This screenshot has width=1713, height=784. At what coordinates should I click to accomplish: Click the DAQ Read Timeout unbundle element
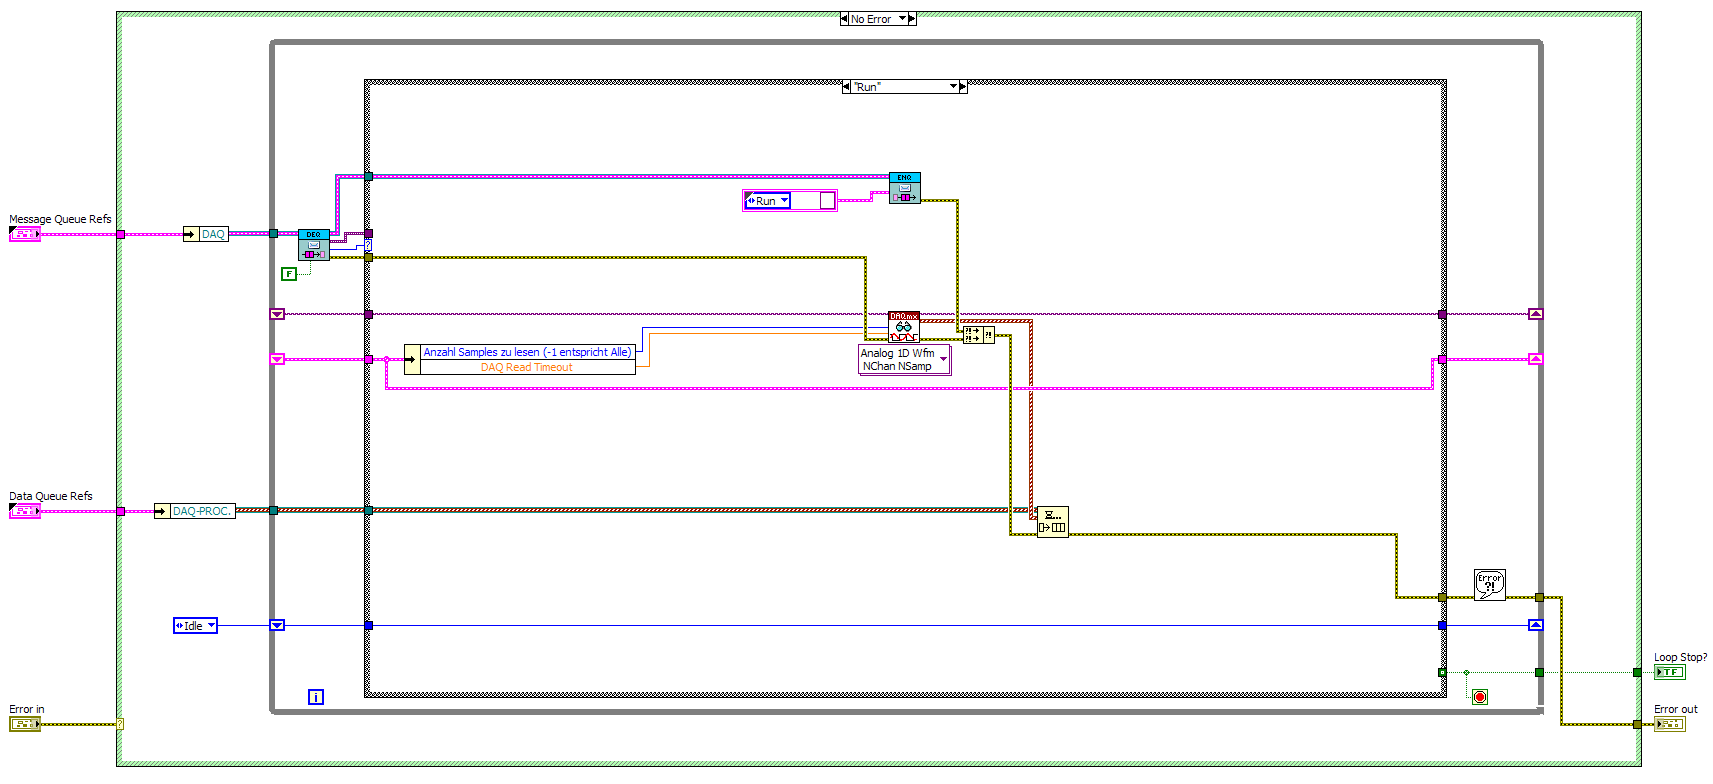[527, 367]
